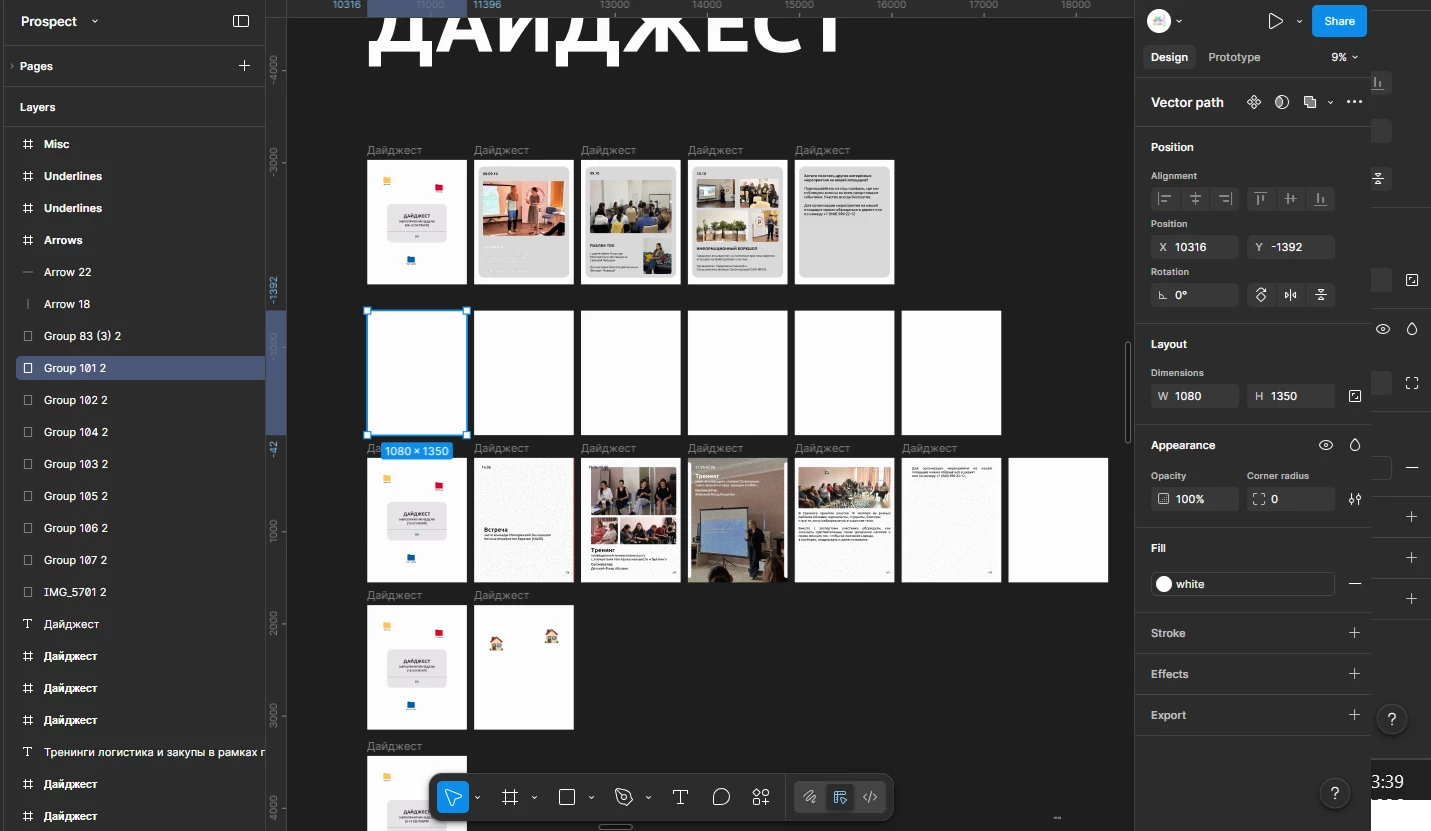Click the width field 1080

tap(1195, 396)
